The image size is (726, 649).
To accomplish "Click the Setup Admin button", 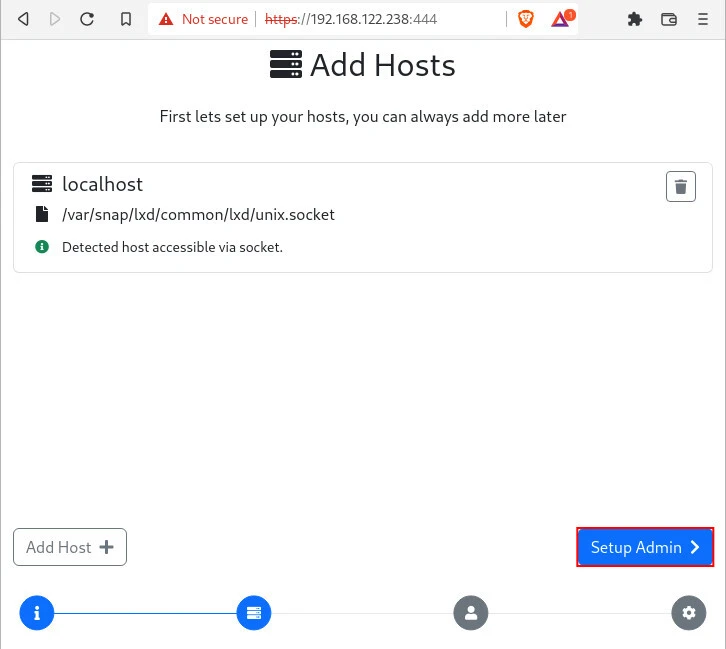I will point(645,547).
